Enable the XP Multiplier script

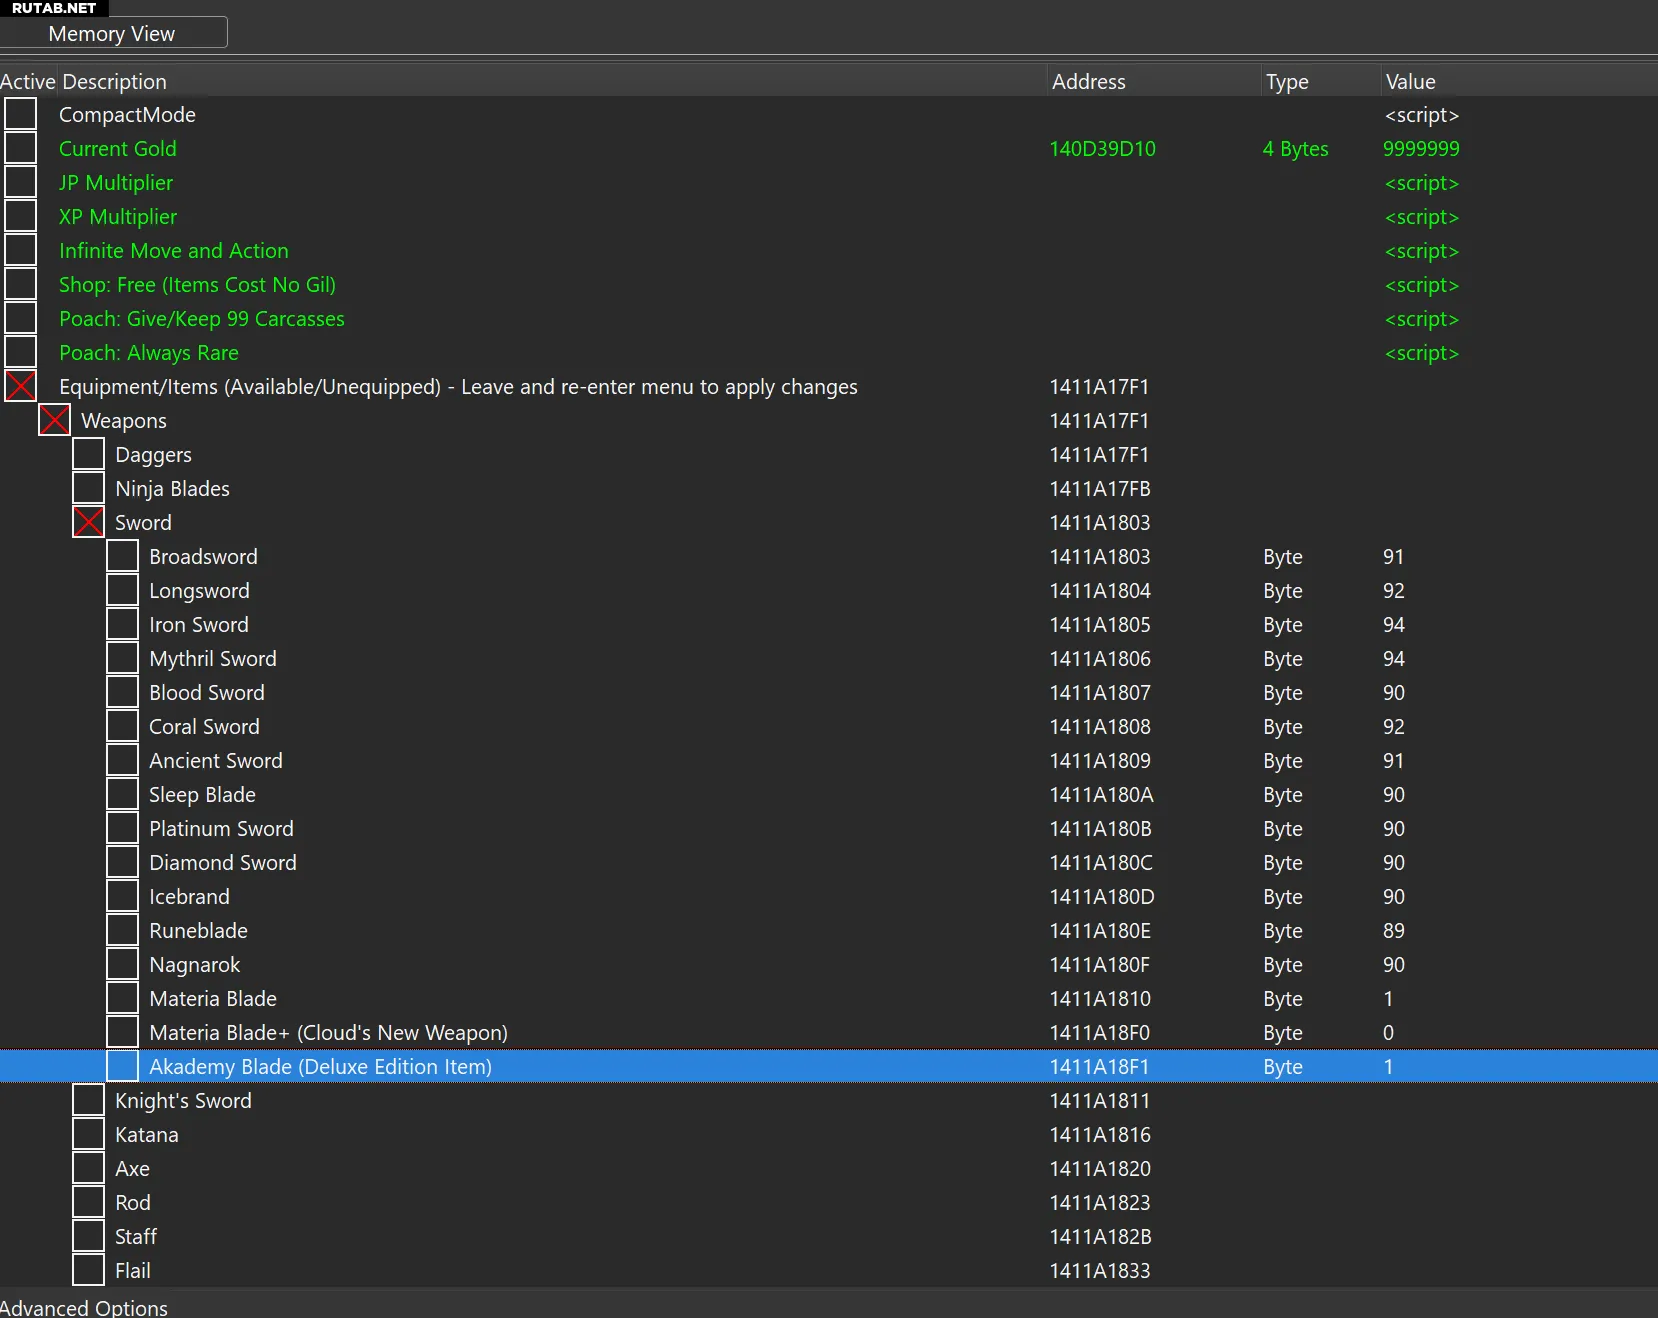(x=21, y=216)
